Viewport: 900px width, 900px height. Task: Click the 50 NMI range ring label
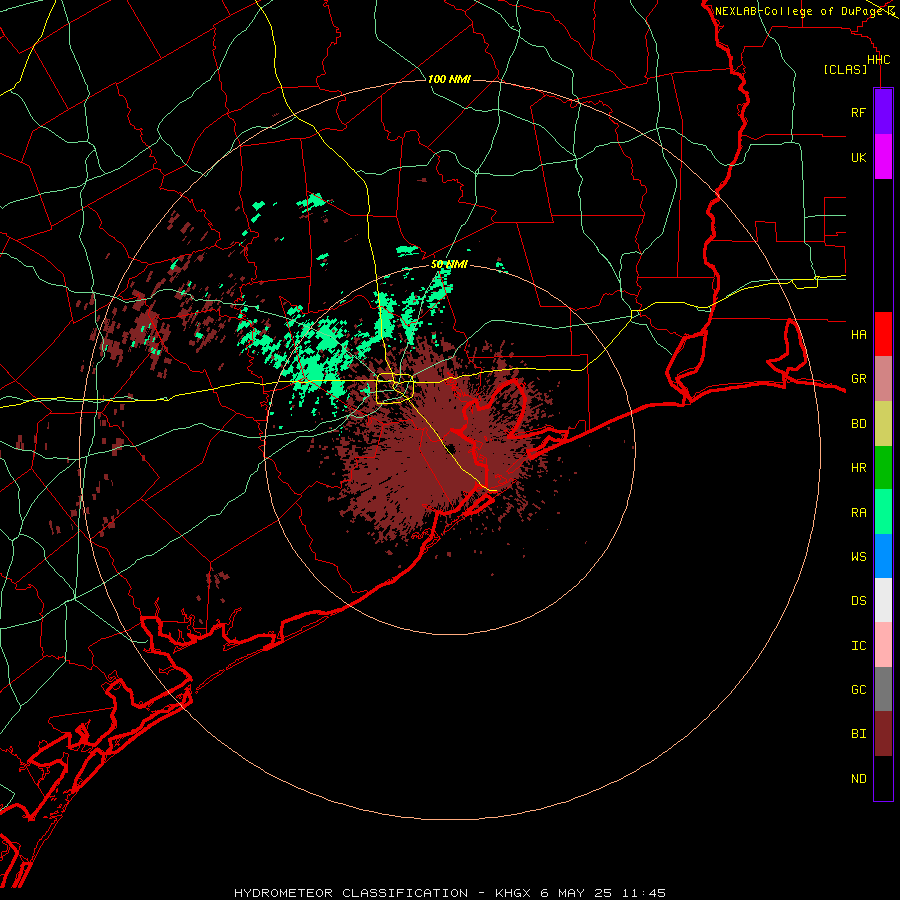point(449,264)
